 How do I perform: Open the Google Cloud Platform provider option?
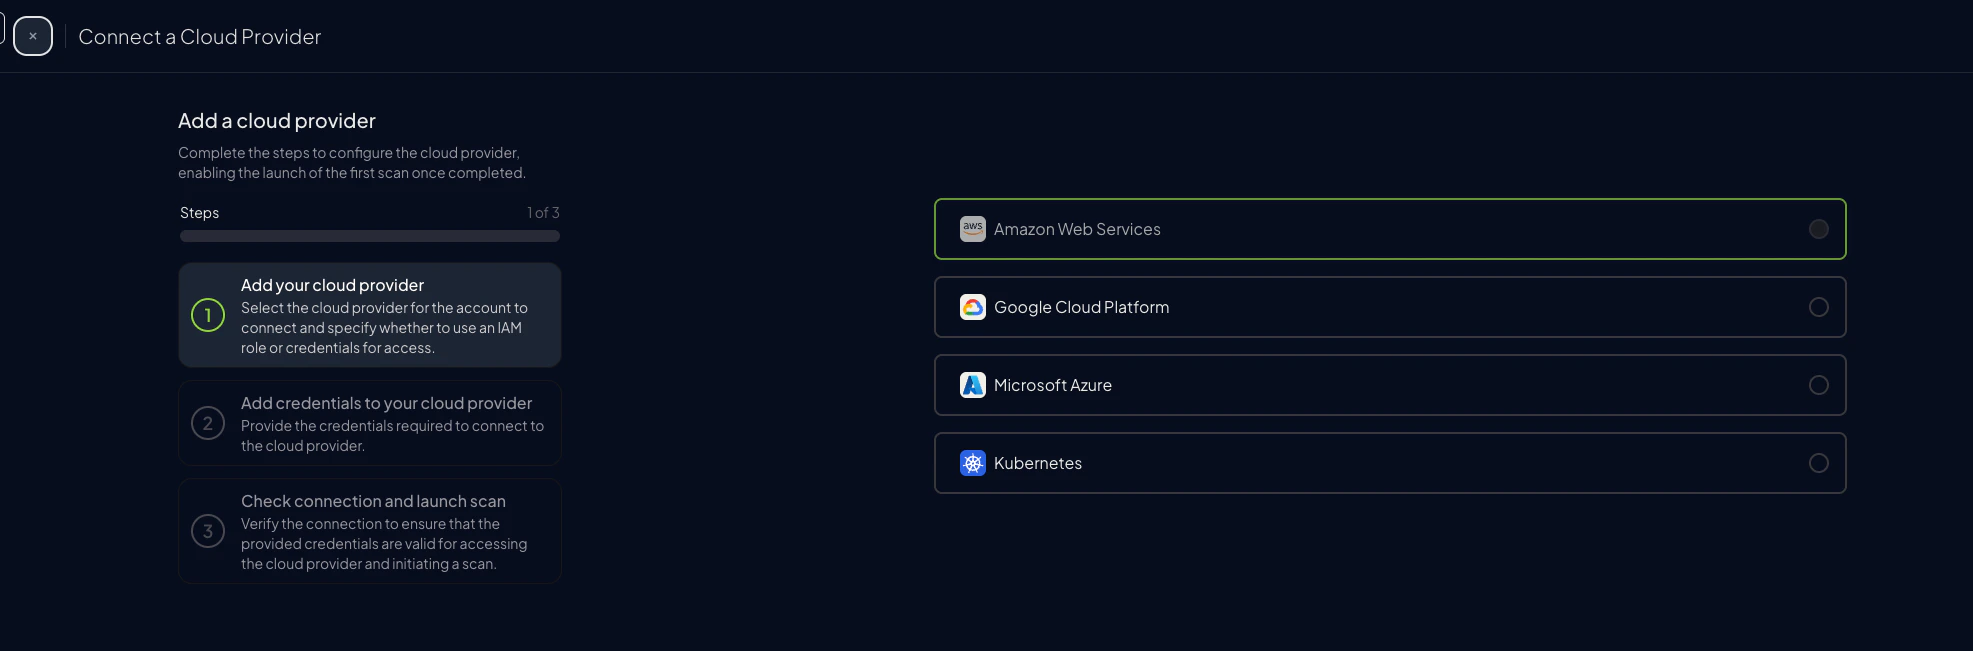(1390, 307)
